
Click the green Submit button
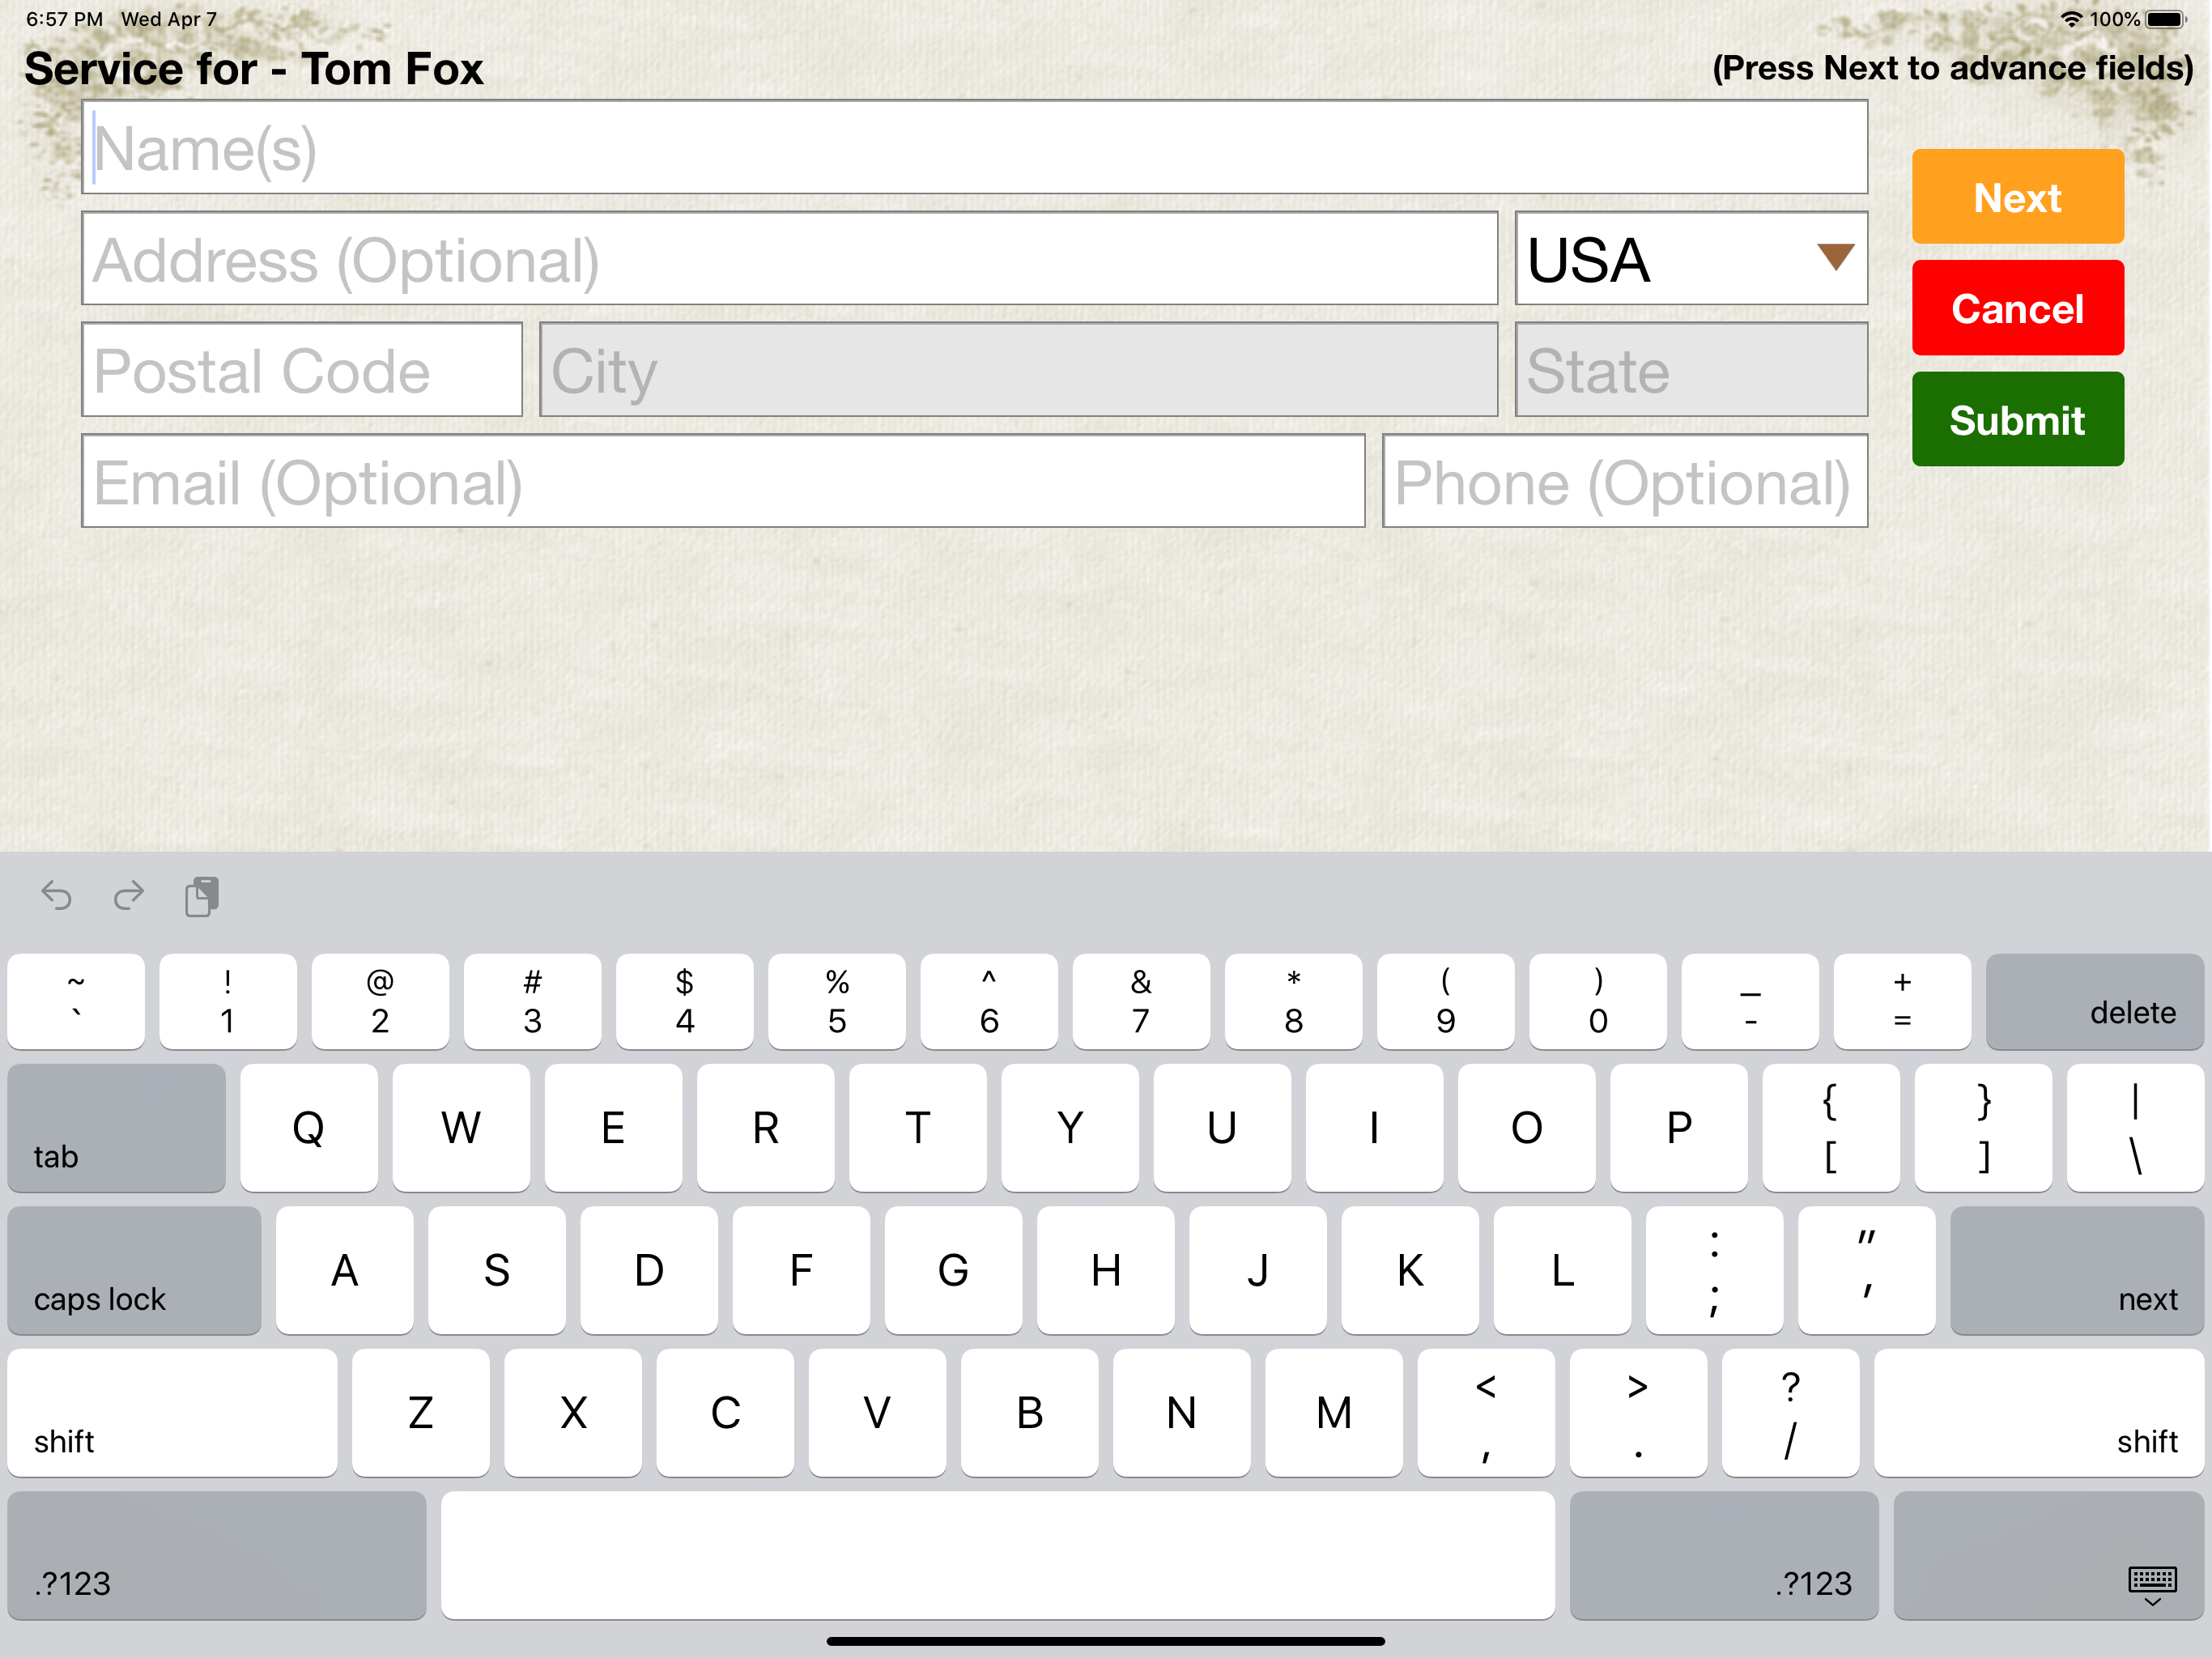[x=2017, y=419]
